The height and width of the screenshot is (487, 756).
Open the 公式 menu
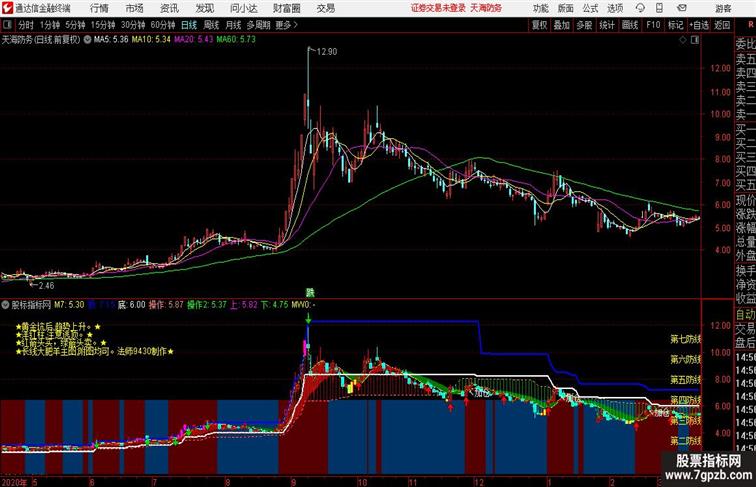pos(590,8)
